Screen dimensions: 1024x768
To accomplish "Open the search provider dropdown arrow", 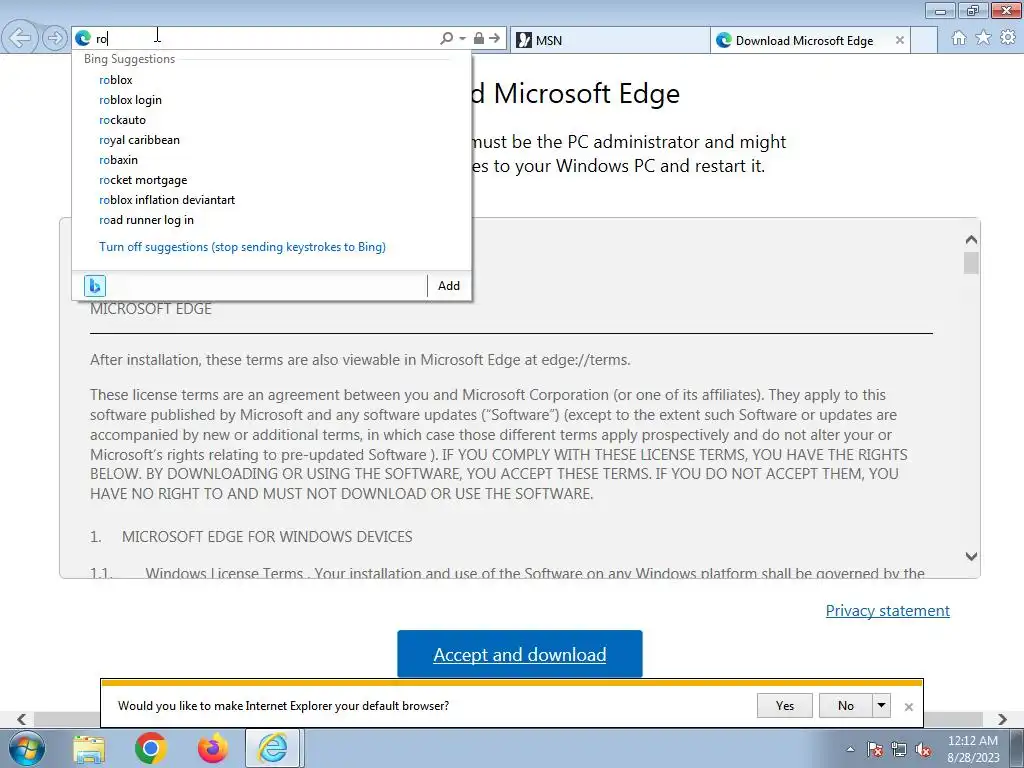I will tap(462, 39).
